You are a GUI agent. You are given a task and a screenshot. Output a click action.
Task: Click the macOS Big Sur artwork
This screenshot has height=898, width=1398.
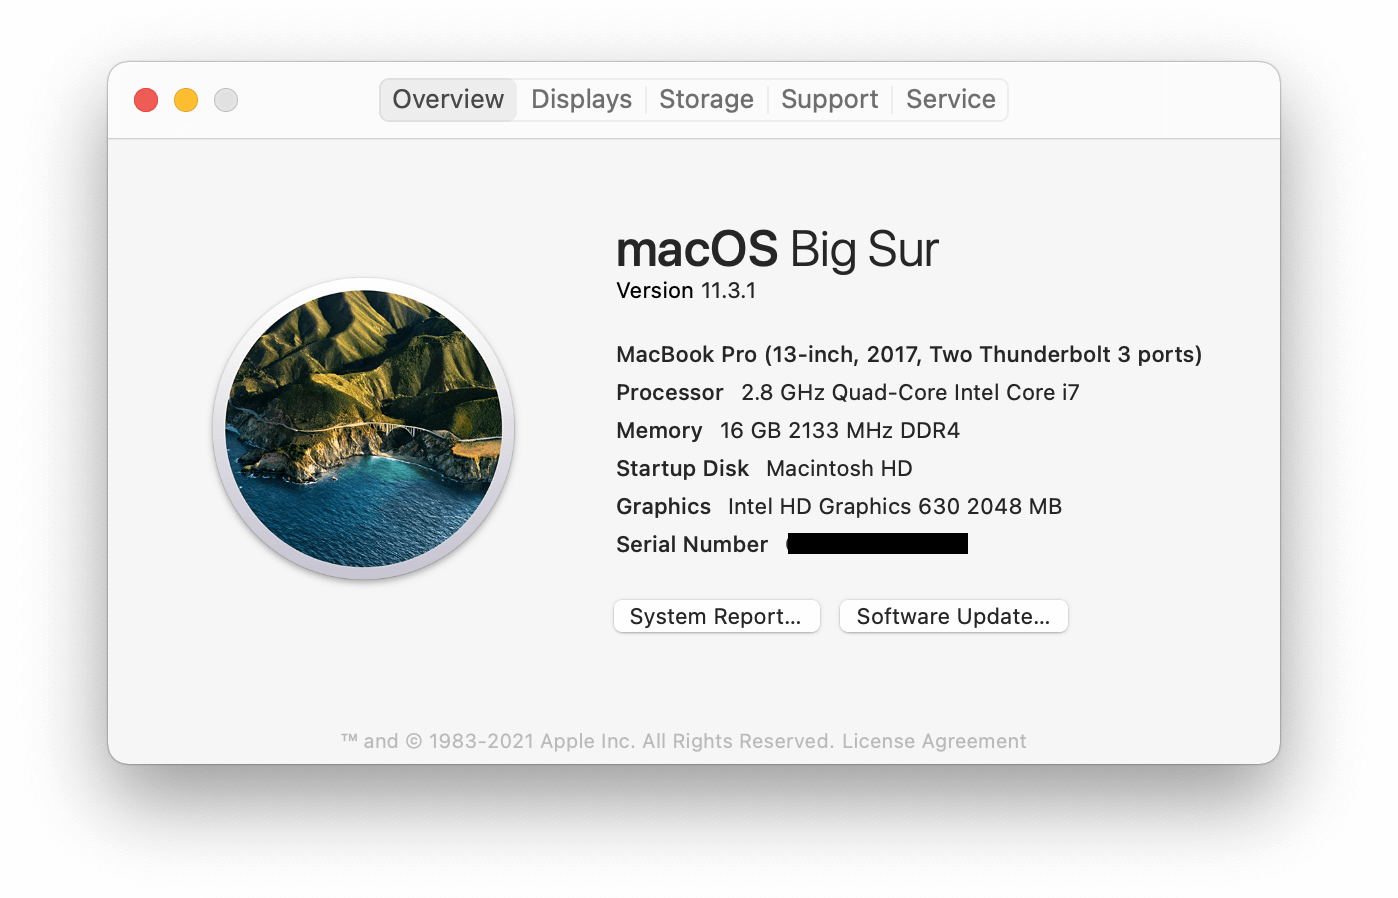coord(364,428)
